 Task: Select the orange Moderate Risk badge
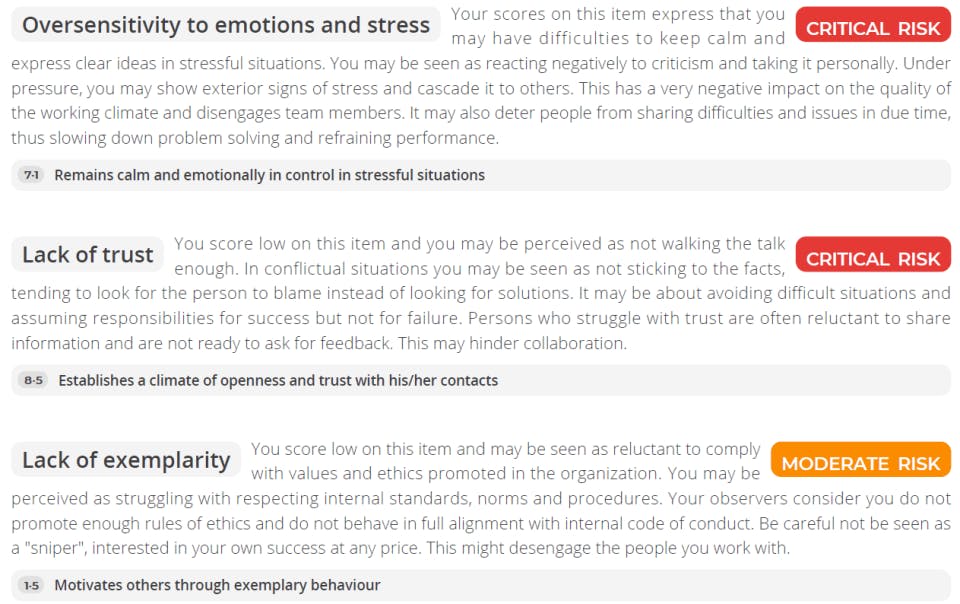point(860,463)
